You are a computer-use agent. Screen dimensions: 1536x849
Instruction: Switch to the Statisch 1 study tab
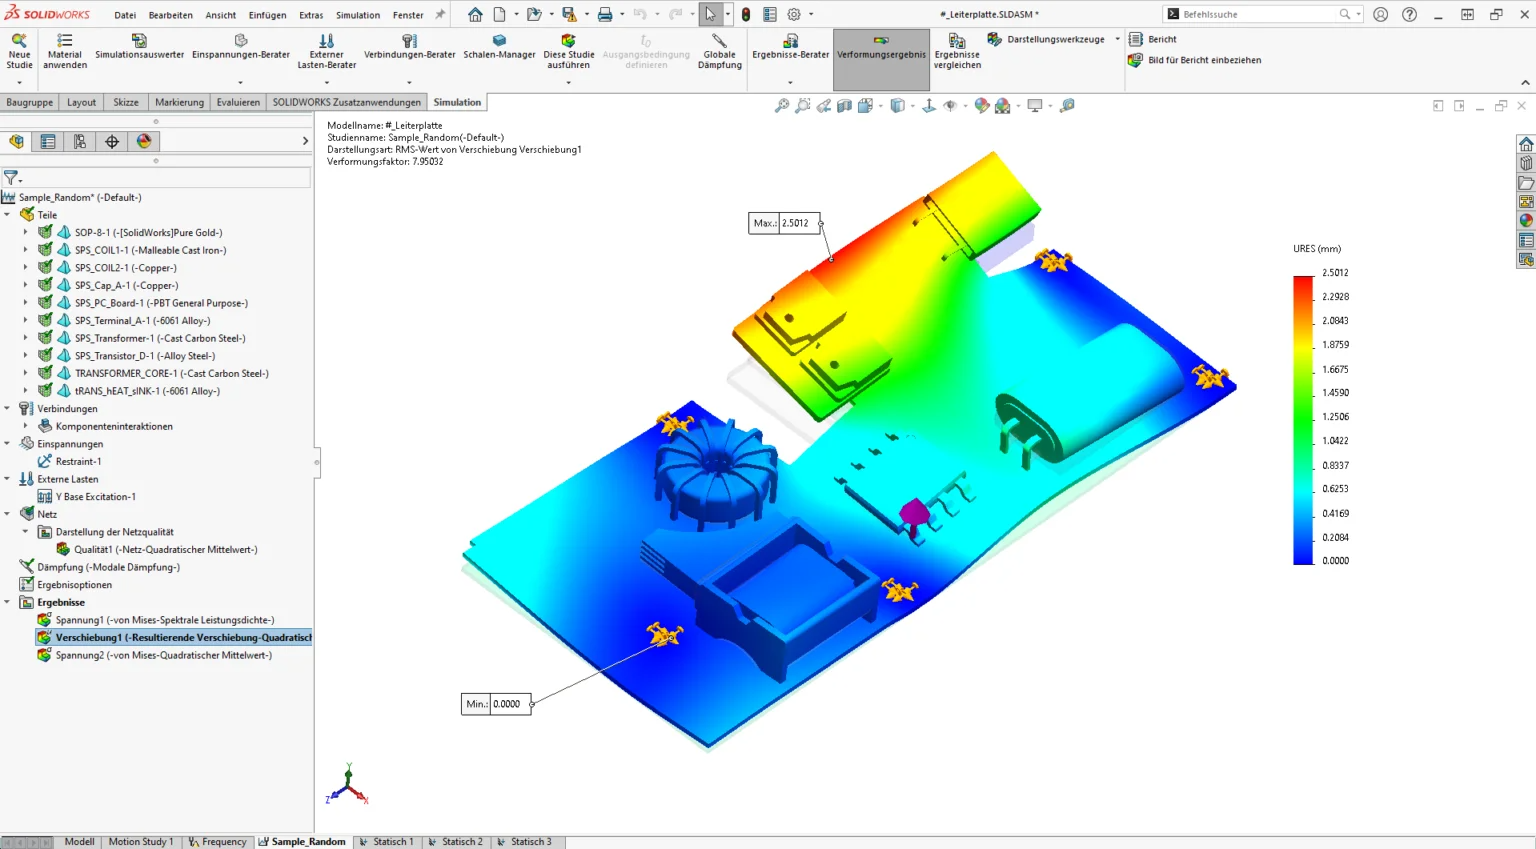point(386,841)
